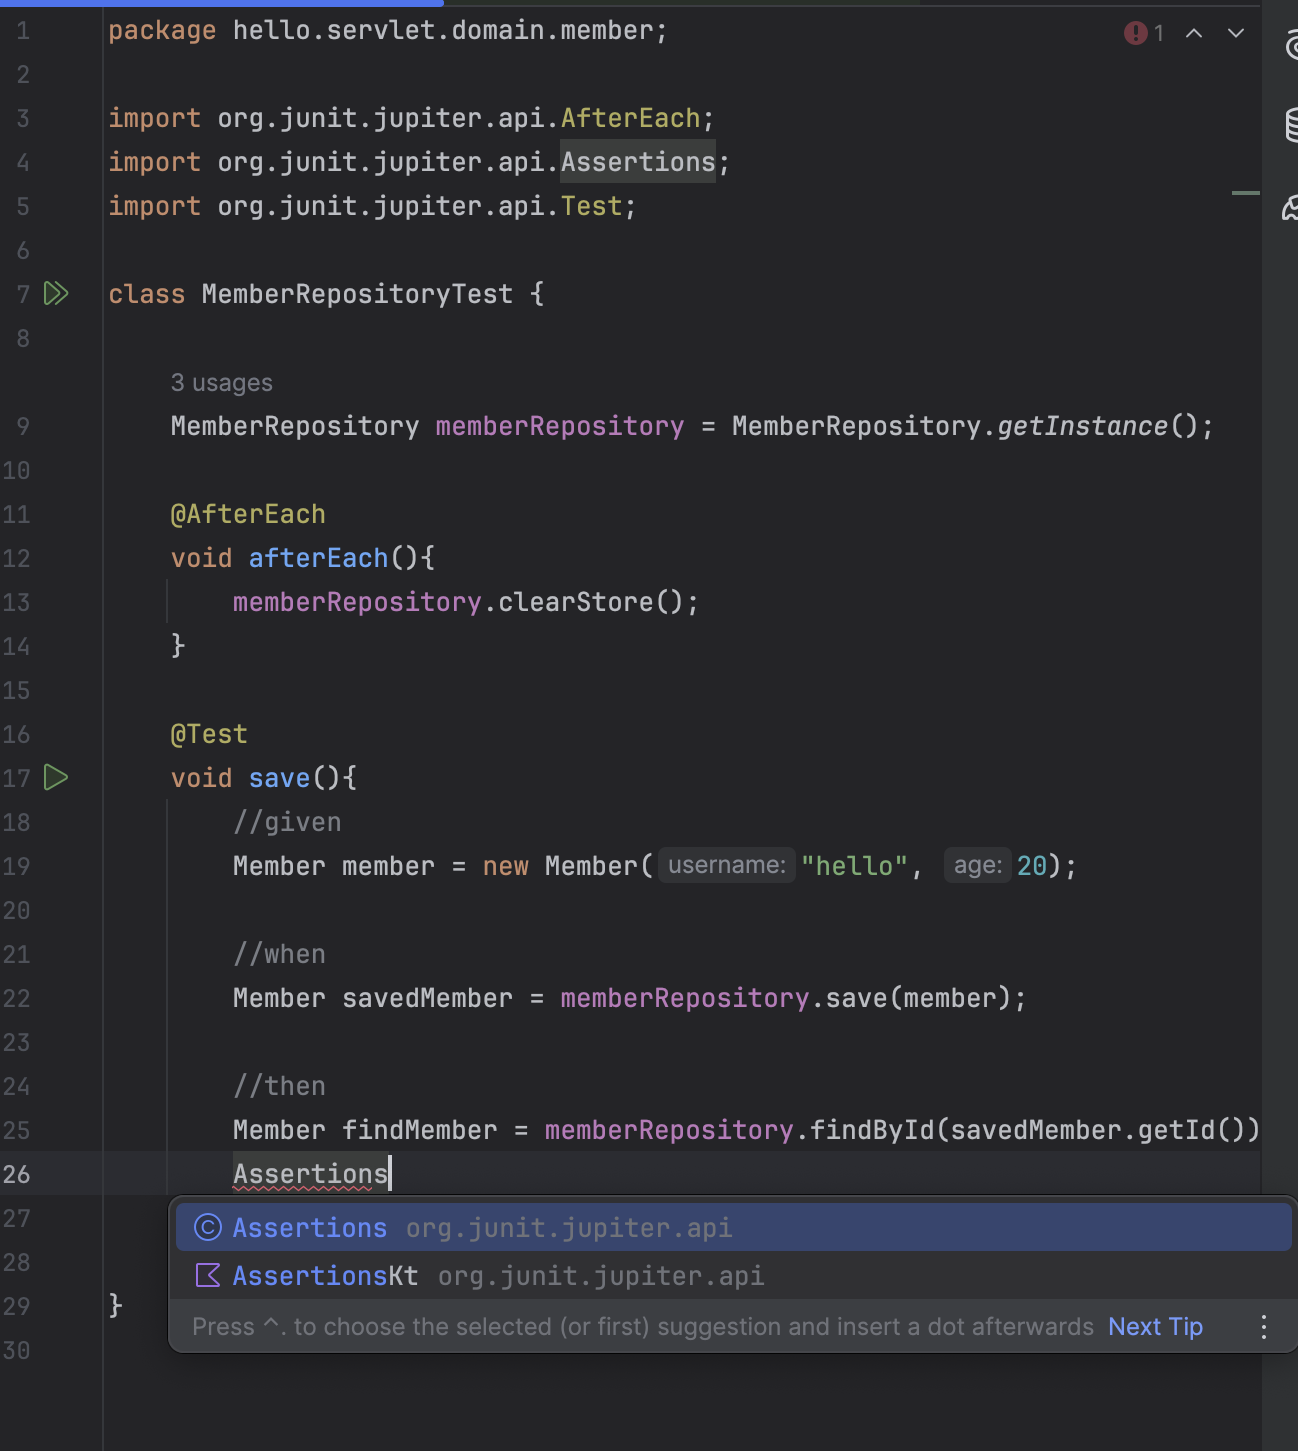Click the savedMember variable declaration on line 22
Viewport: 1298px width, 1451px height.
(x=427, y=998)
